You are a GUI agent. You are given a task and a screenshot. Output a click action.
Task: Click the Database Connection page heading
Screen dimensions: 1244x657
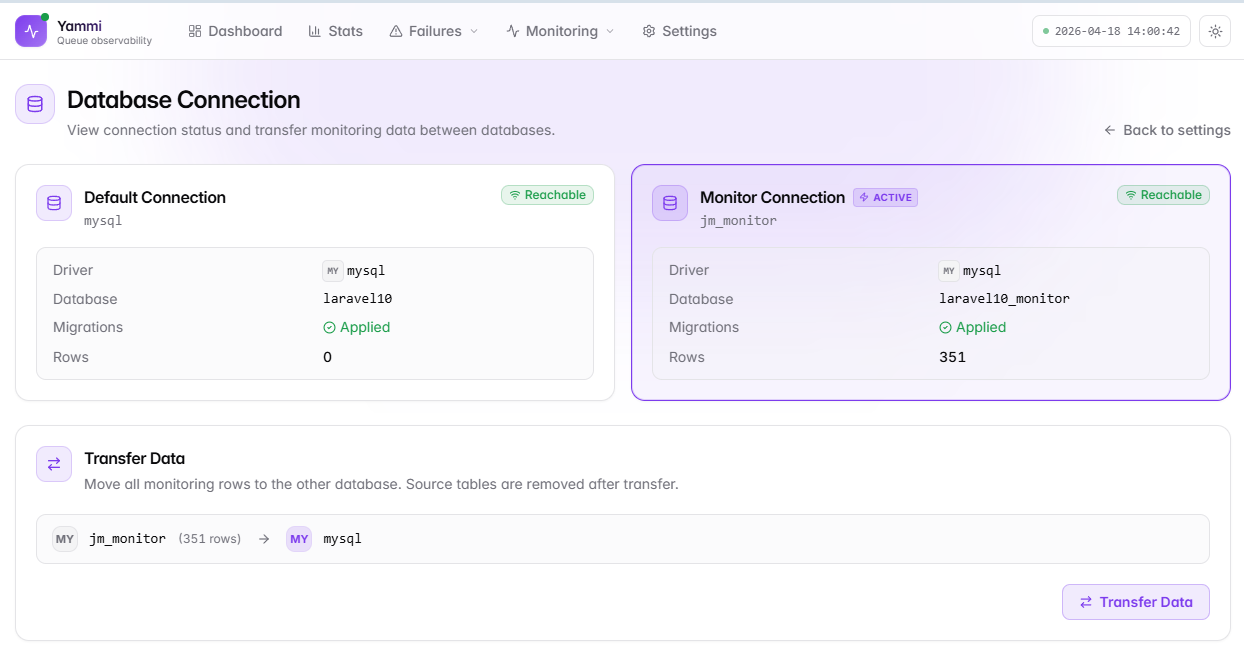pyautogui.click(x=184, y=100)
